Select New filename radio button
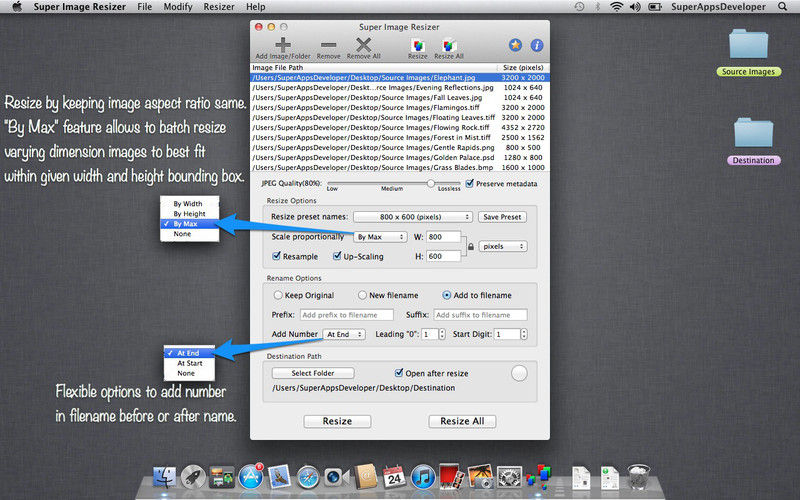 (x=362, y=295)
